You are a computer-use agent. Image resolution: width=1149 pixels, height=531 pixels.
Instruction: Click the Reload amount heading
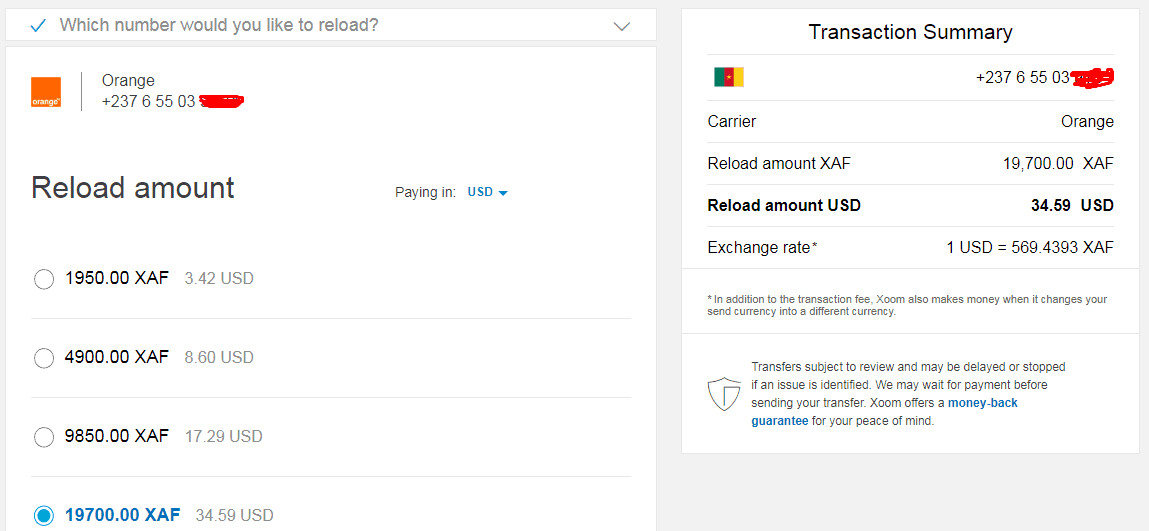pyautogui.click(x=133, y=188)
